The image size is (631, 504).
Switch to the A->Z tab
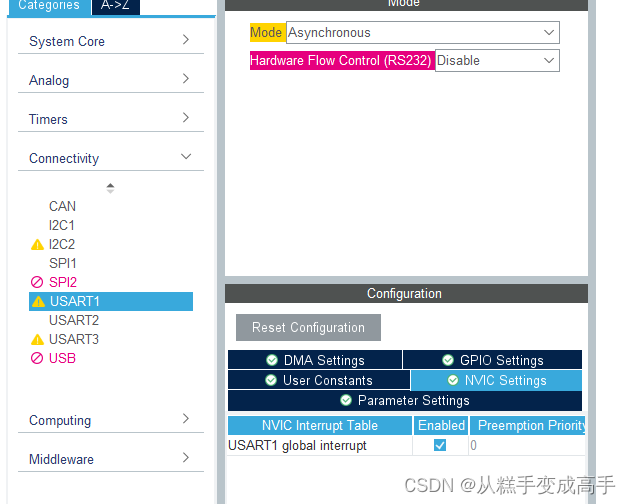(x=115, y=6)
